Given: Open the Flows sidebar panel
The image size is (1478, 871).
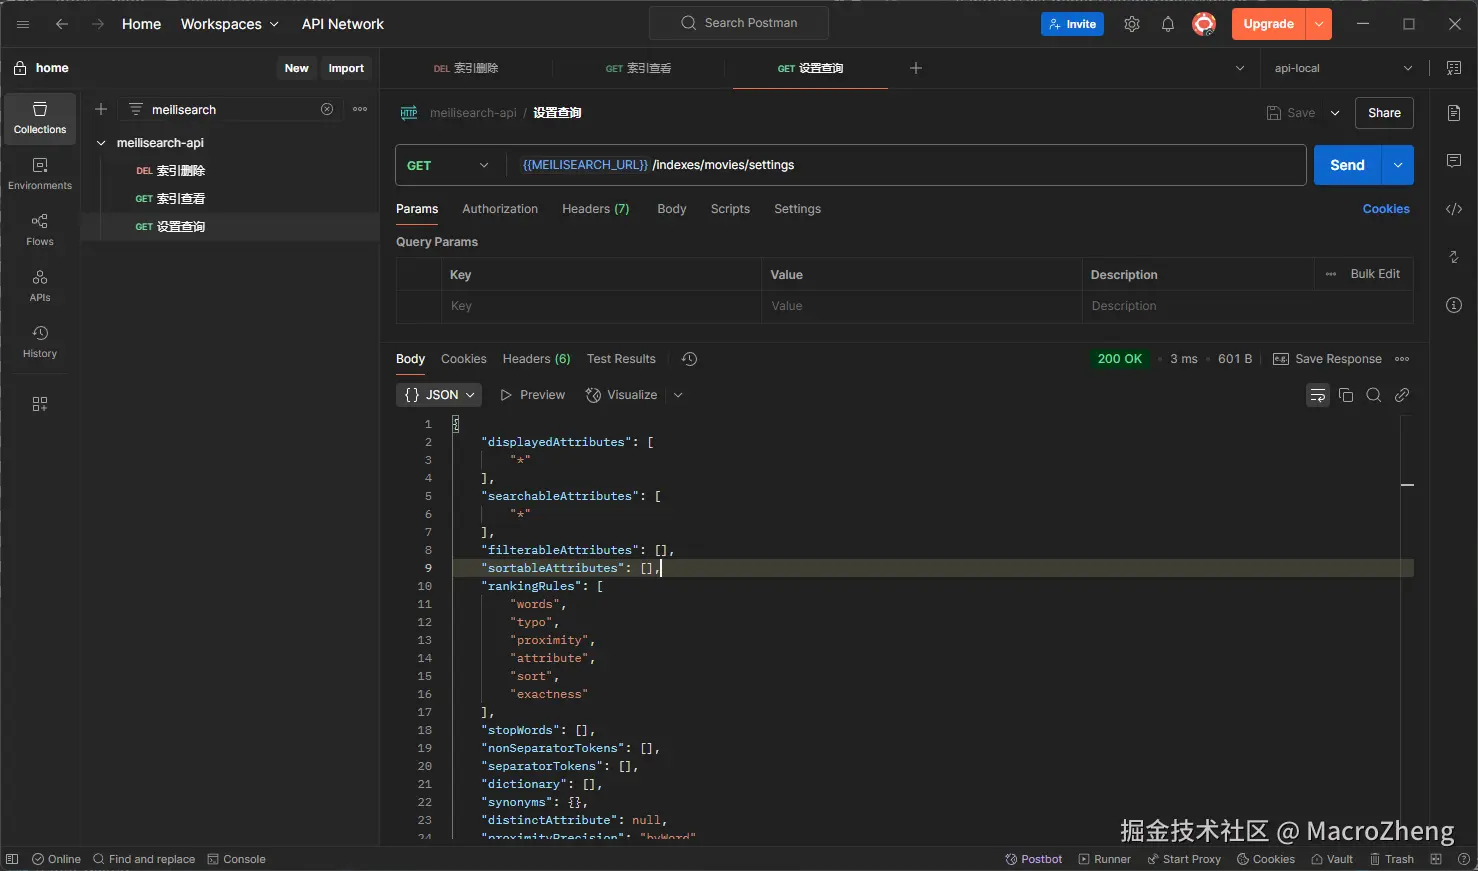Looking at the screenshot, I should pos(40,229).
